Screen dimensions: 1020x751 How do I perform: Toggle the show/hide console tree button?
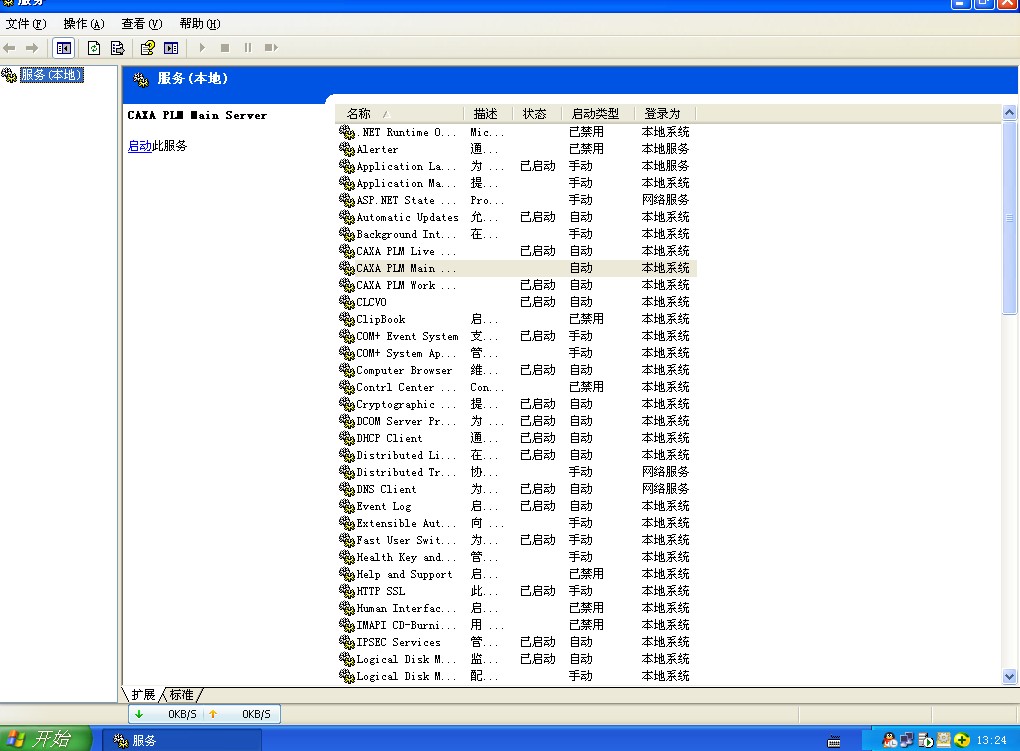(64, 47)
